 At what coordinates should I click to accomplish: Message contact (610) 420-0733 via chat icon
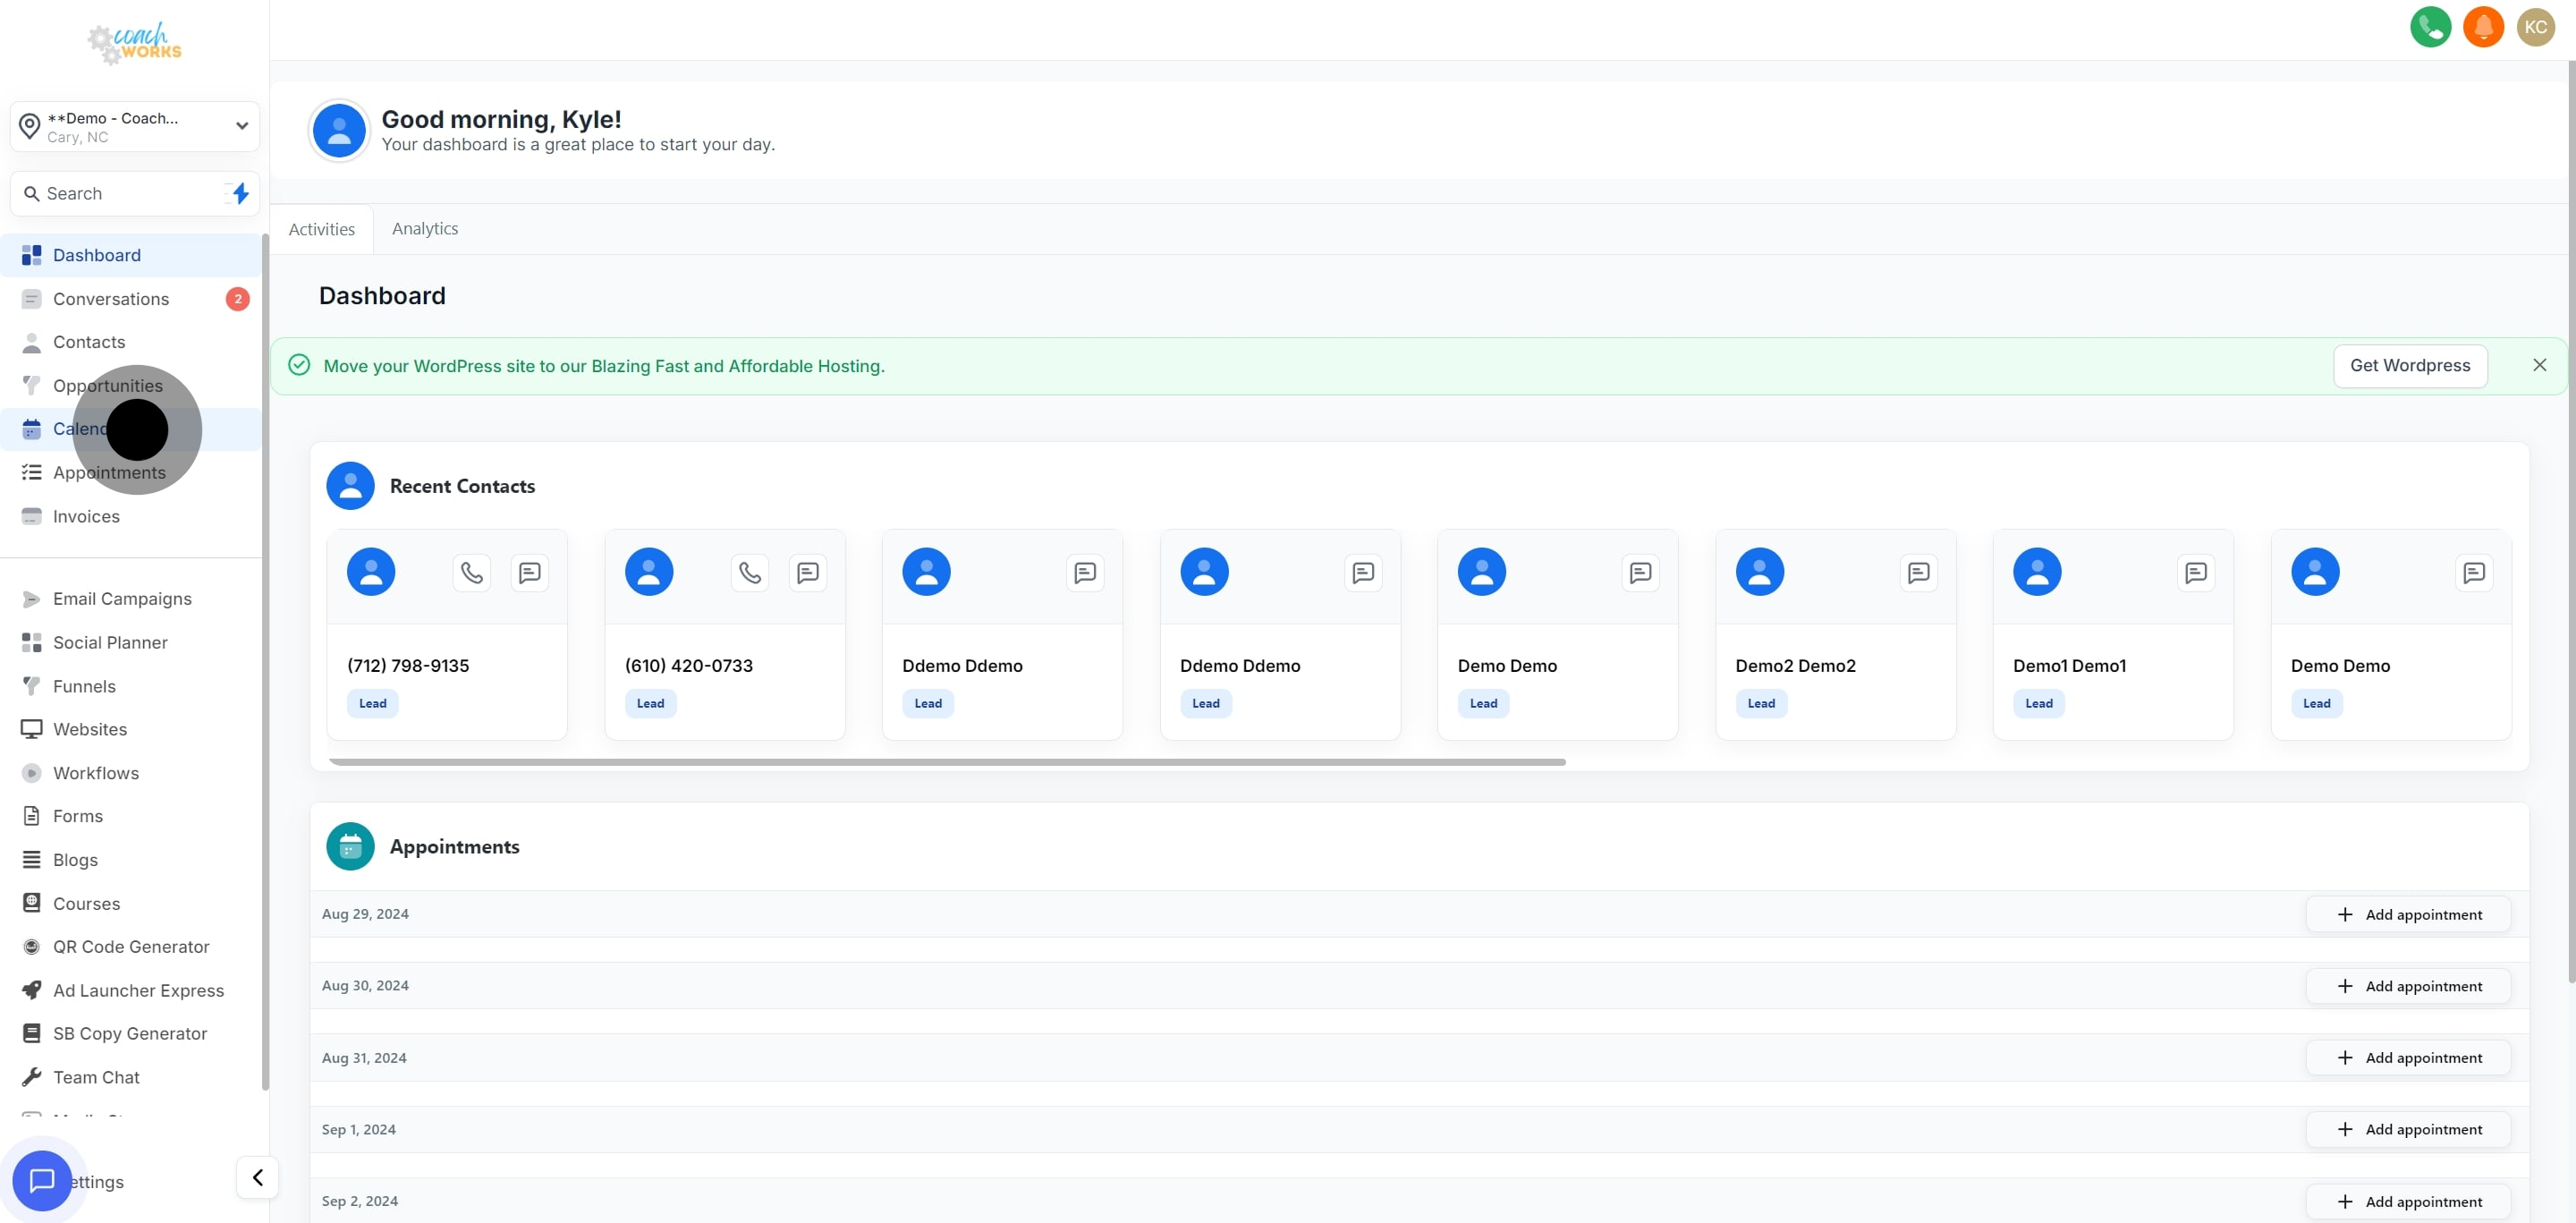pyautogui.click(x=807, y=573)
